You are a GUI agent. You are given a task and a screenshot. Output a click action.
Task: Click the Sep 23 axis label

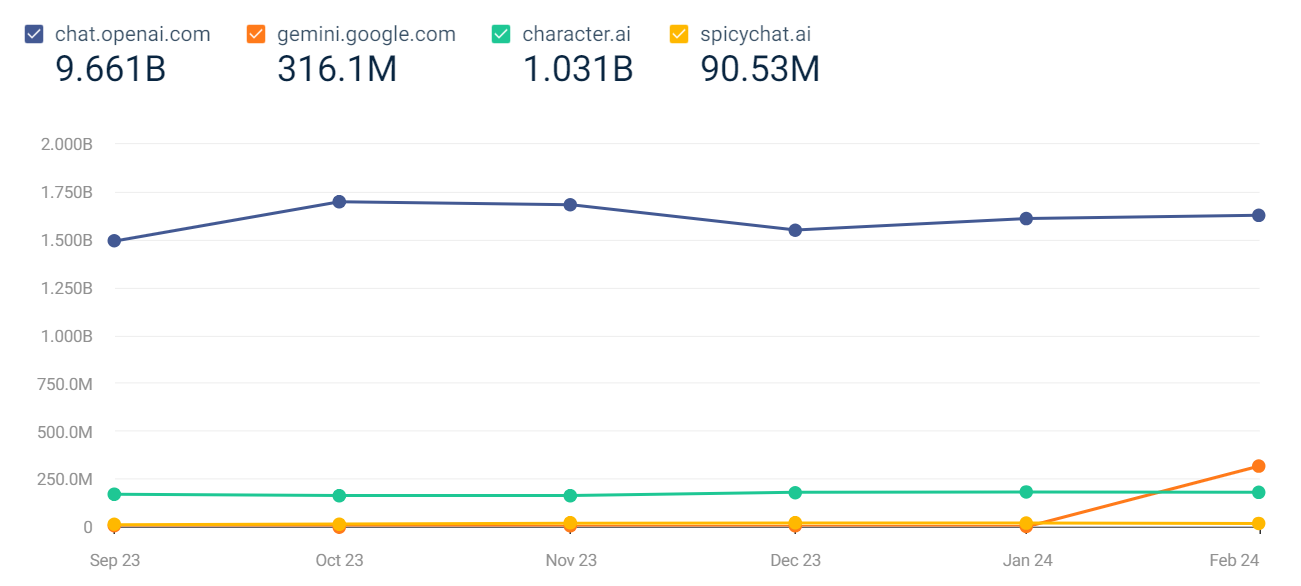pos(115,560)
